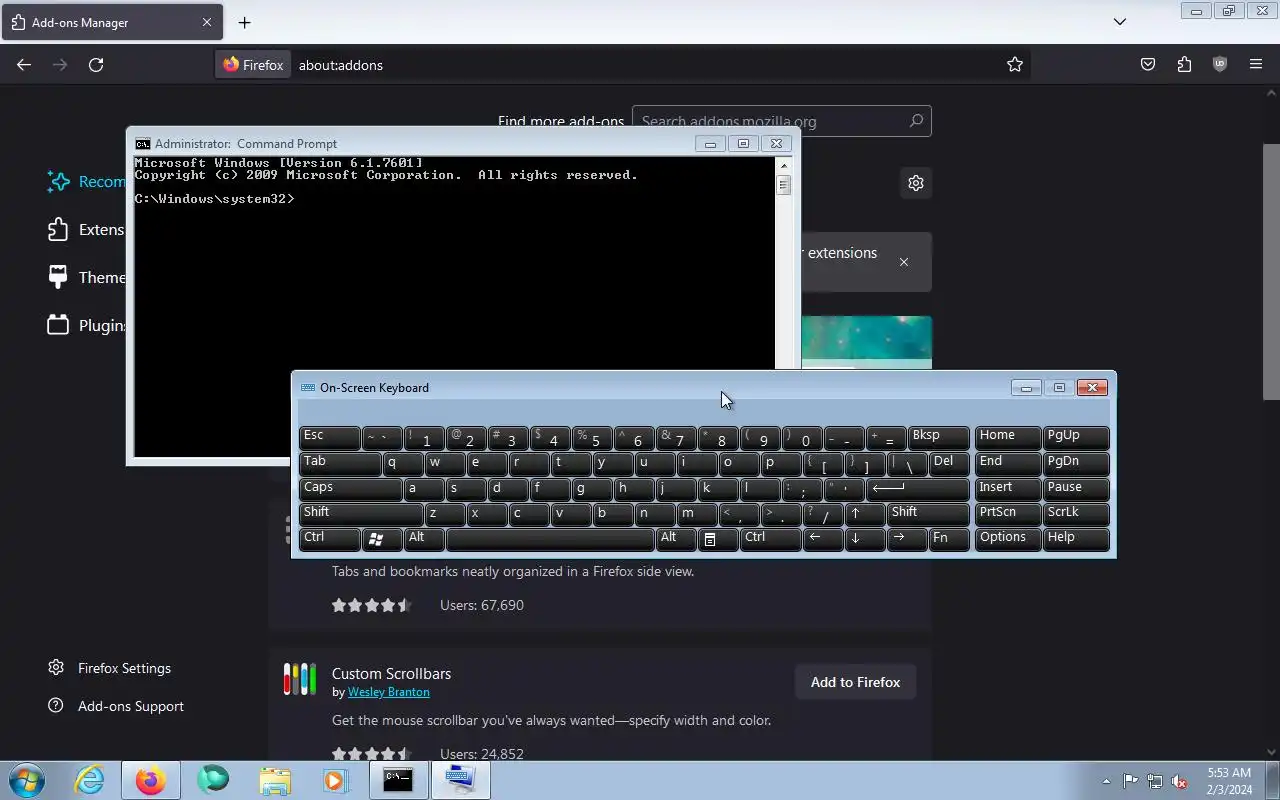Tap the Enter key on On-Screen Keyboard
The width and height of the screenshot is (1280, 800).
tap(918, 489)
